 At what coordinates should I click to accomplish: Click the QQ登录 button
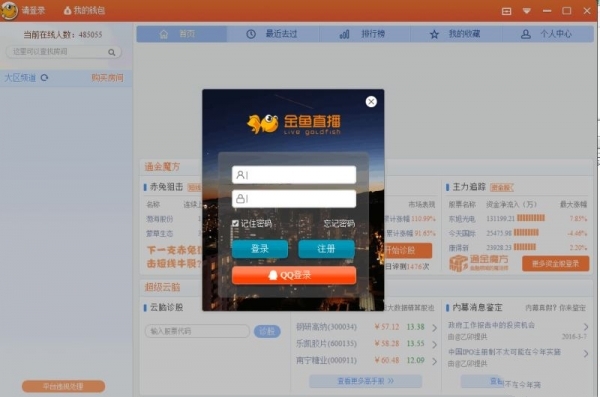coord(294,275)
